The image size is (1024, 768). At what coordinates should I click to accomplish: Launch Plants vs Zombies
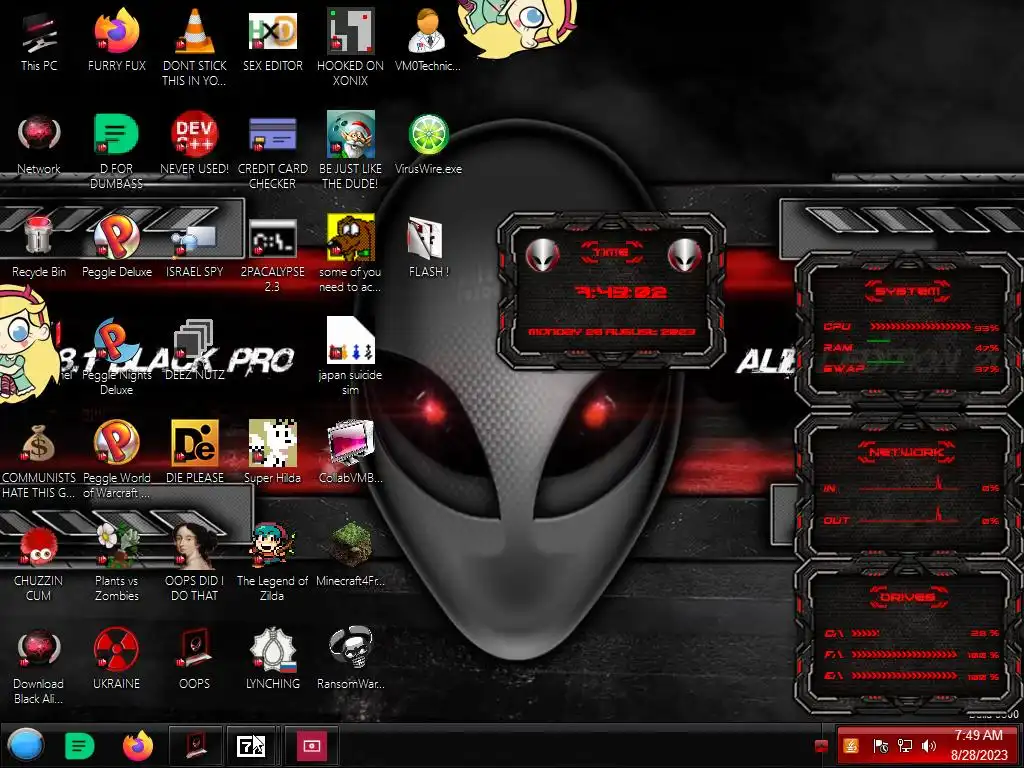click(116, 563)
